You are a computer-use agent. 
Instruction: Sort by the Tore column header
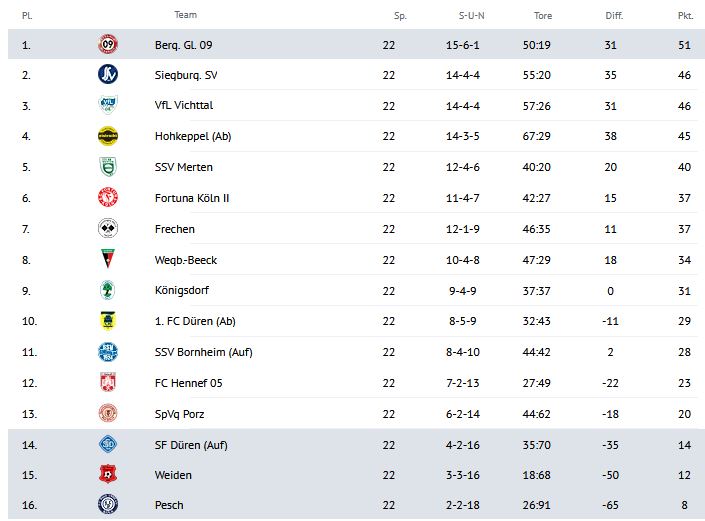[543, 15]
